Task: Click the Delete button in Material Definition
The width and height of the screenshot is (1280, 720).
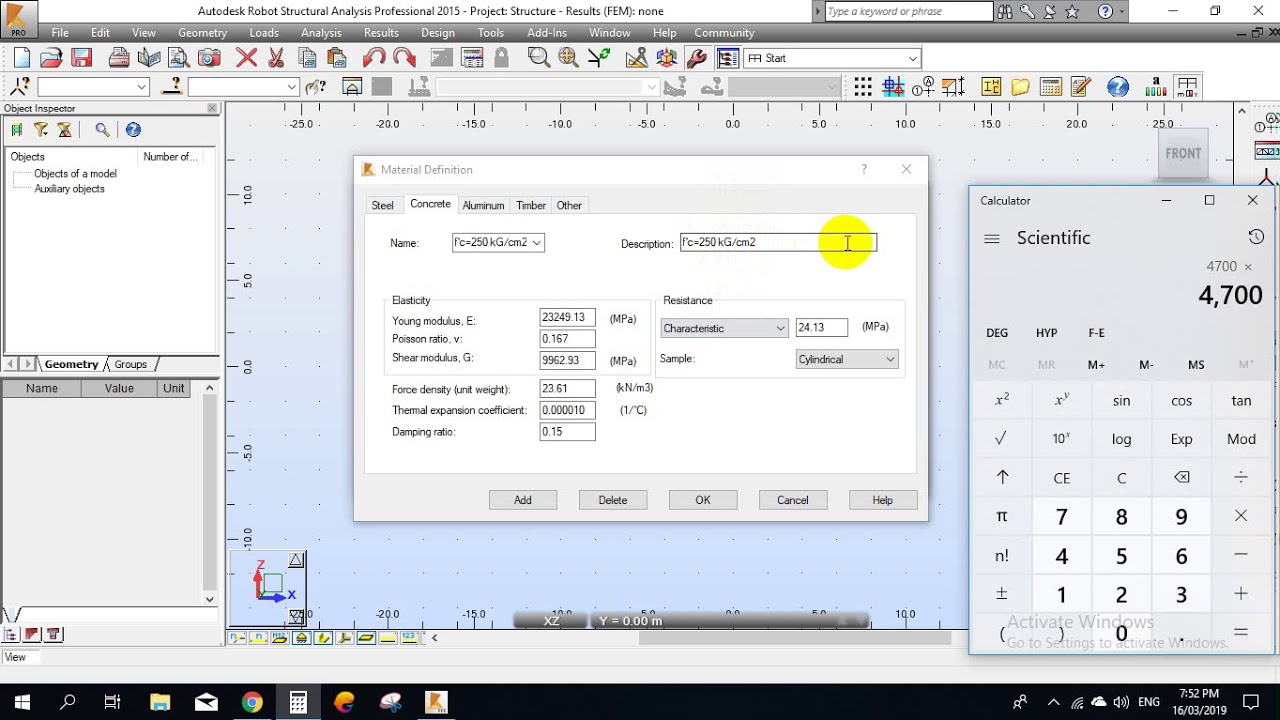Action: (x=613, y=500)
